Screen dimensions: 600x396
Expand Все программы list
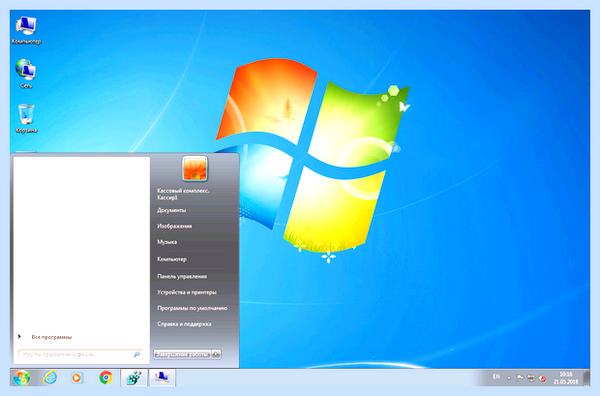tap(51, 337)
